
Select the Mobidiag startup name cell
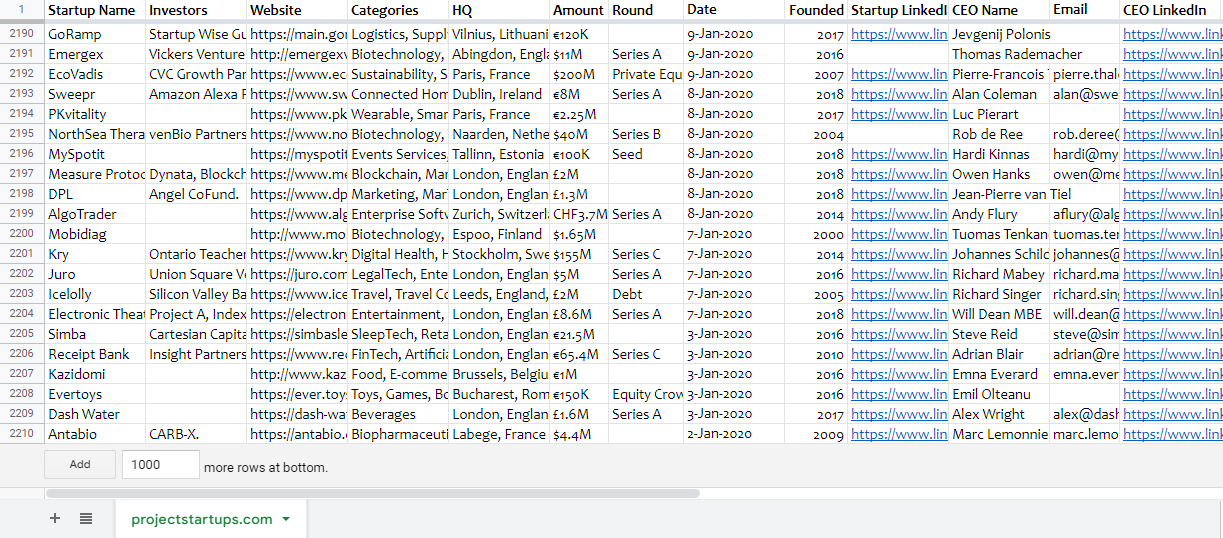(95, 234)
